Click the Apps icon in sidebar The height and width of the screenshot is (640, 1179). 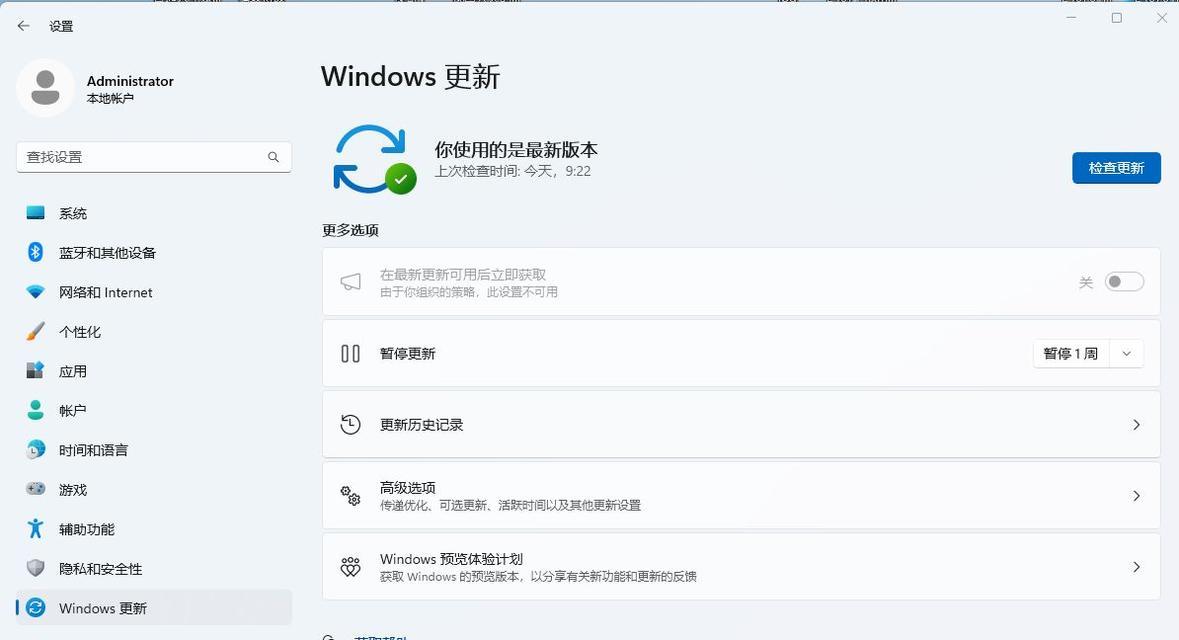[35, 370]
